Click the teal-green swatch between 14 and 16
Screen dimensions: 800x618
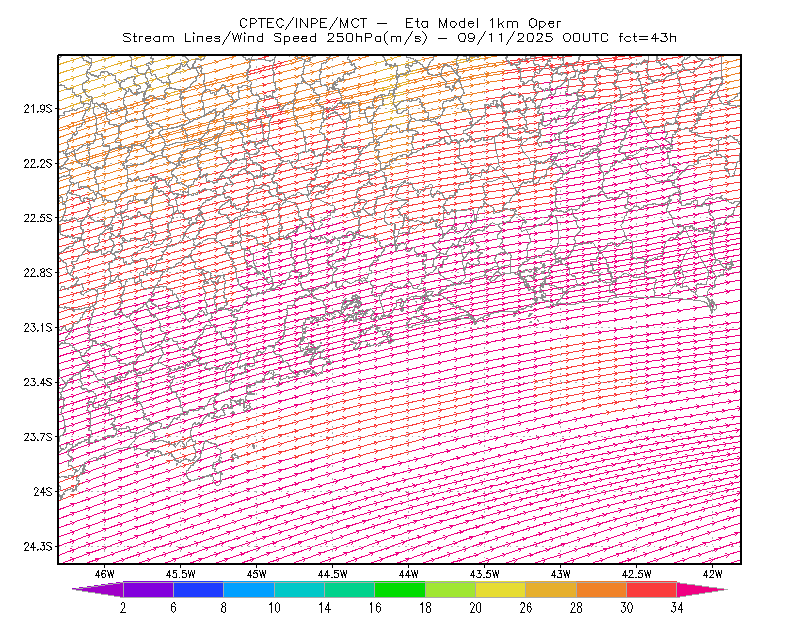(x=349, y=589)
